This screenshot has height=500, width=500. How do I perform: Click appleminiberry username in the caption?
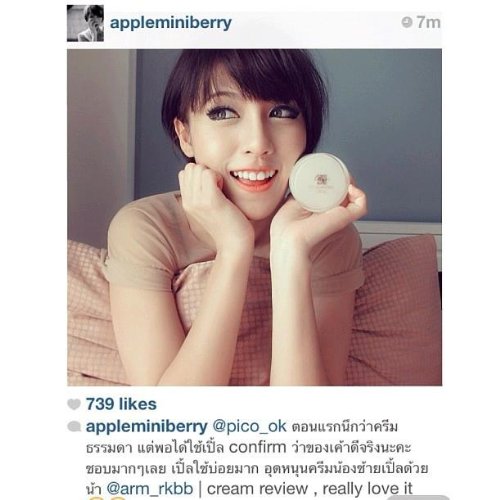pyautogui.click(x=147, y=427)
